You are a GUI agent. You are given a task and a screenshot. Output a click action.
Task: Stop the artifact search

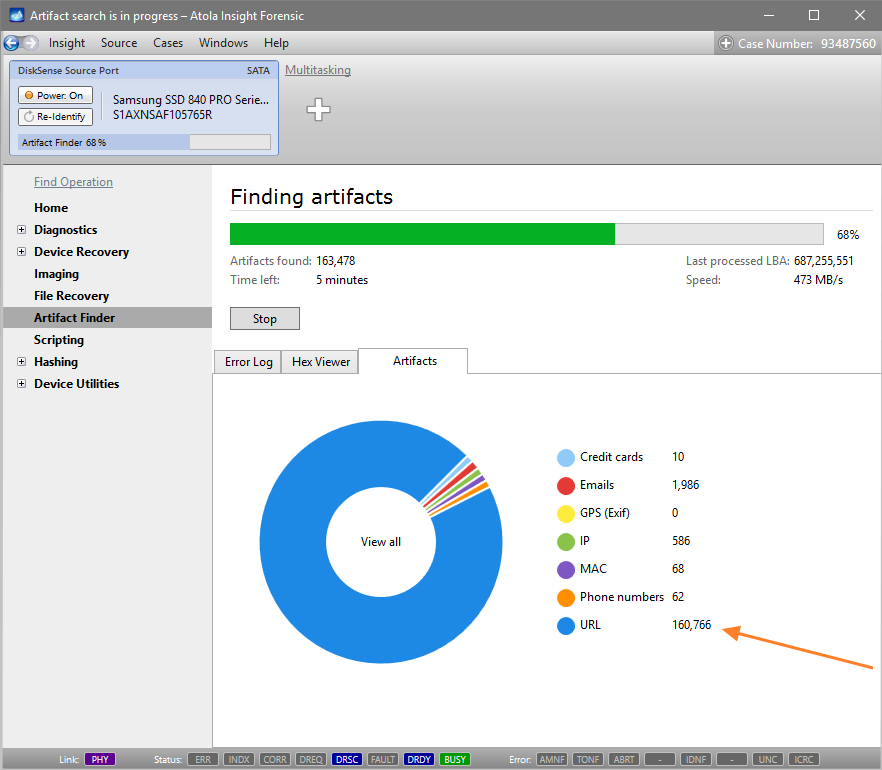tap(264, 319)
